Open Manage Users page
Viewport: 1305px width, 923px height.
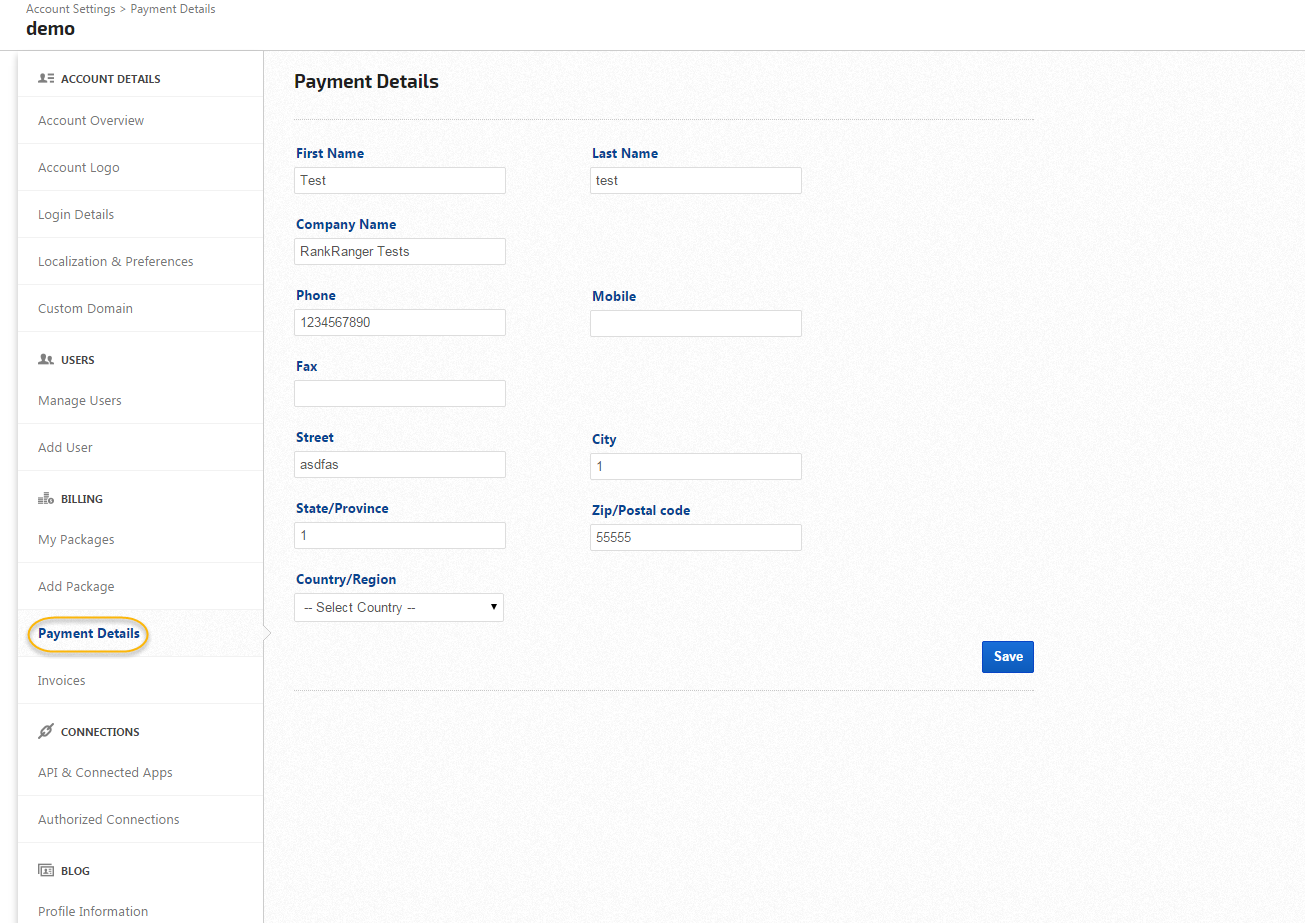(80, 400)
